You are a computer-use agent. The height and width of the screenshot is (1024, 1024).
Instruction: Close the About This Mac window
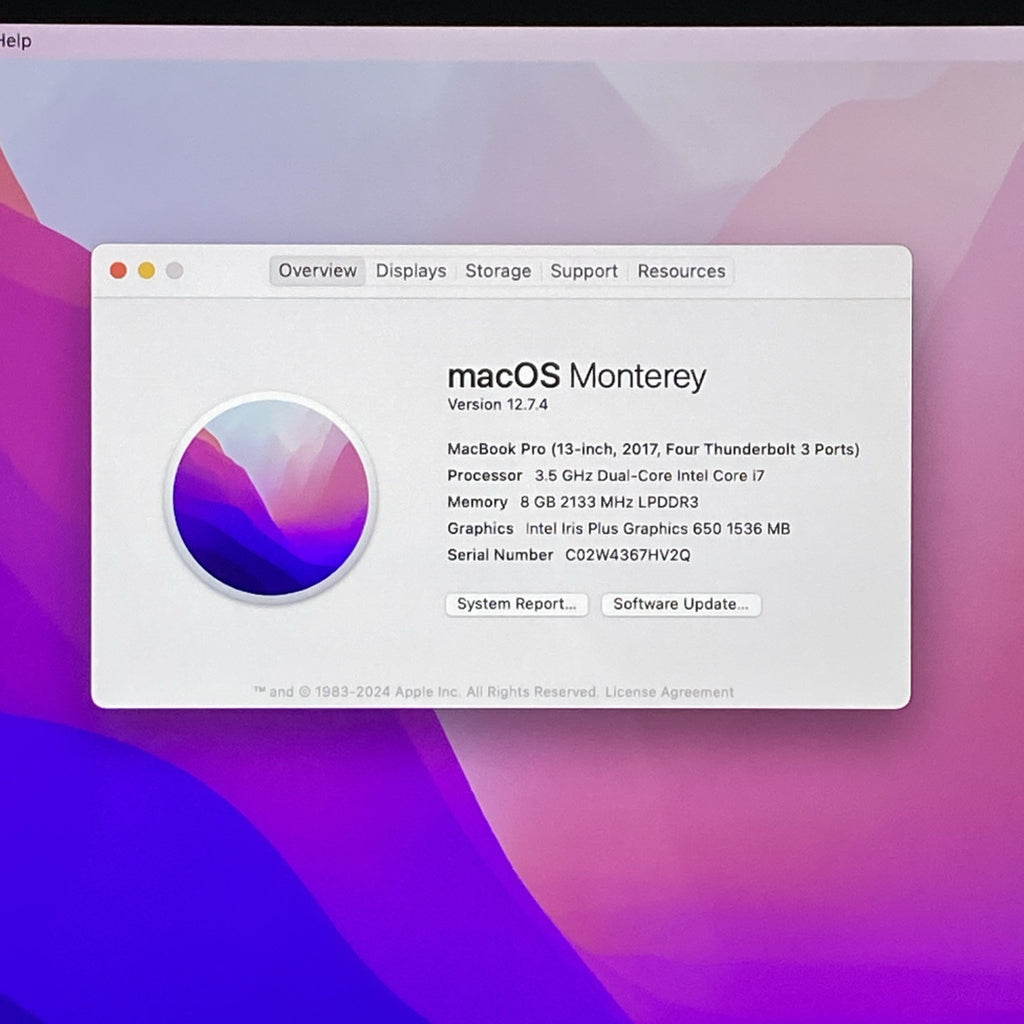coord(118,270)
